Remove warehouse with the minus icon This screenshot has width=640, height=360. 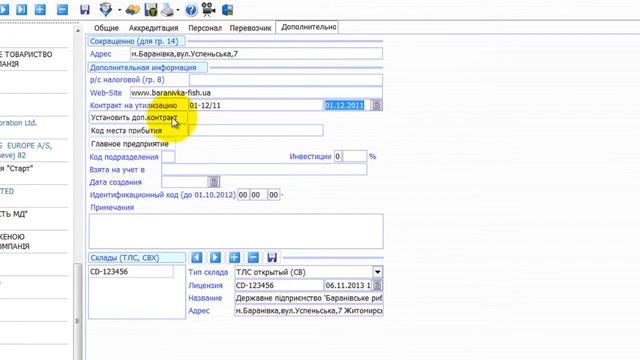click(x=253, y=258)
